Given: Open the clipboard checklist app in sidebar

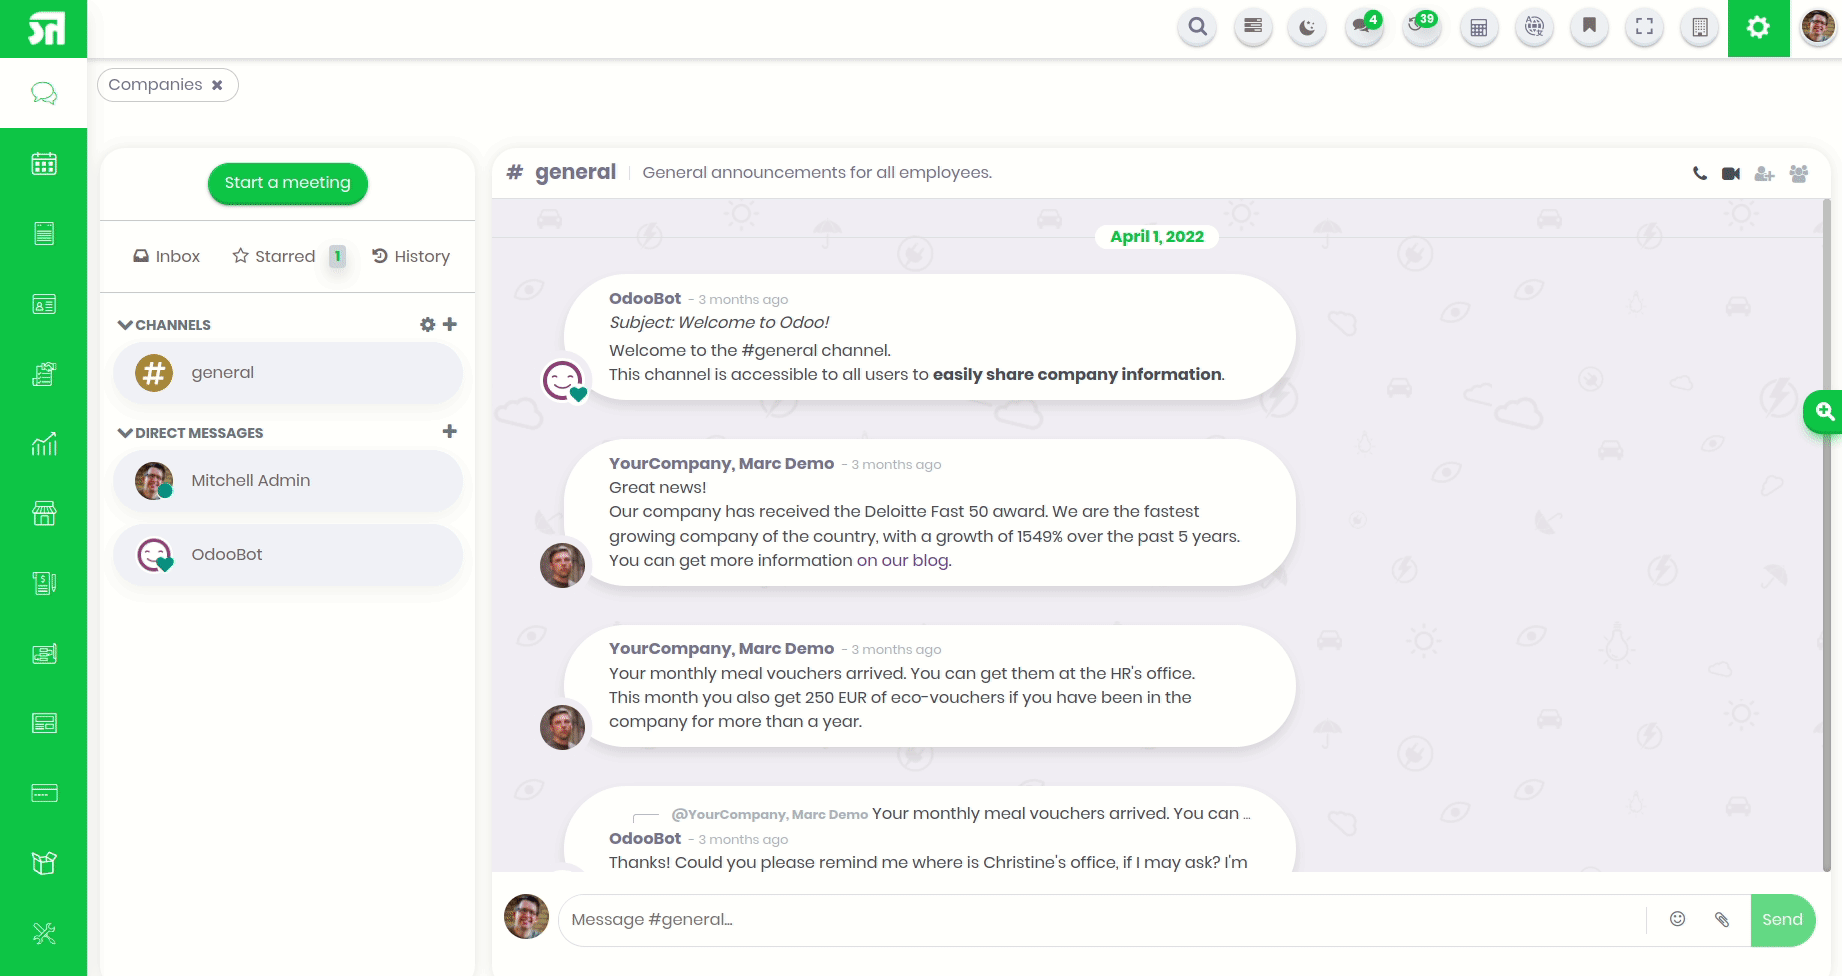Looking at the screenshot, I should pyautogui.click(x=44, y=374).
